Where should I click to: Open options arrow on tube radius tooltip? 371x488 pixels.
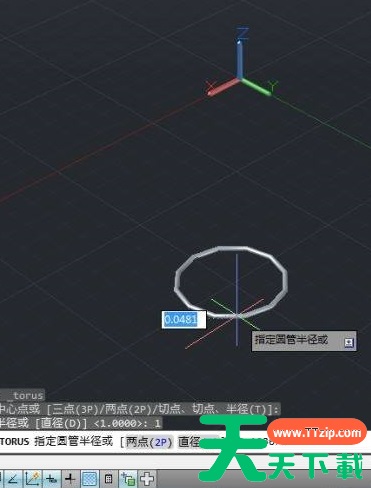pyautogui.click(x=349, y=342)
